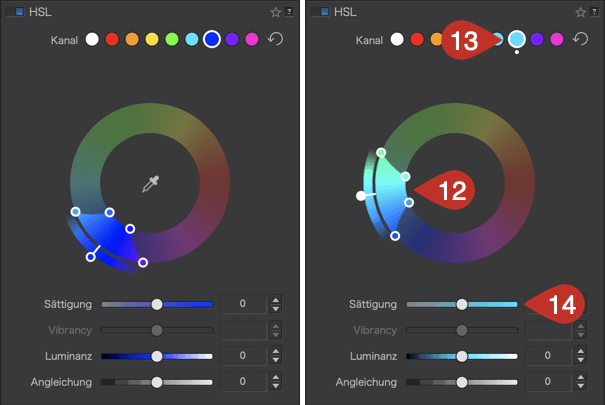Select the green channel in left panel

click(172, 39)
